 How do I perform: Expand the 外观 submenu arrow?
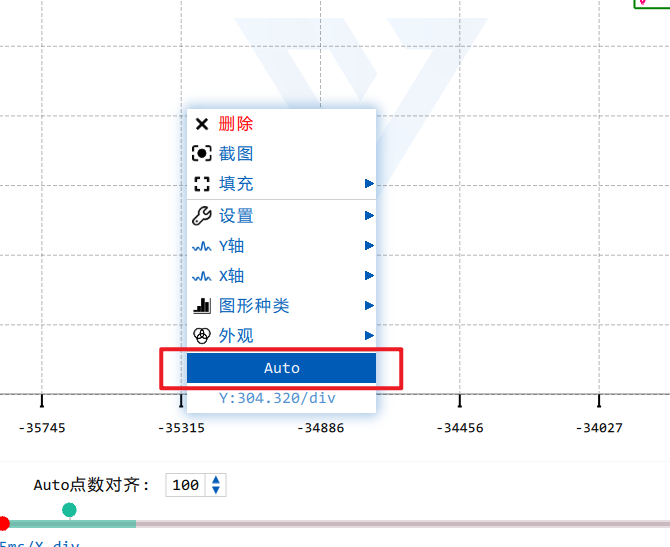click(369, 335)
